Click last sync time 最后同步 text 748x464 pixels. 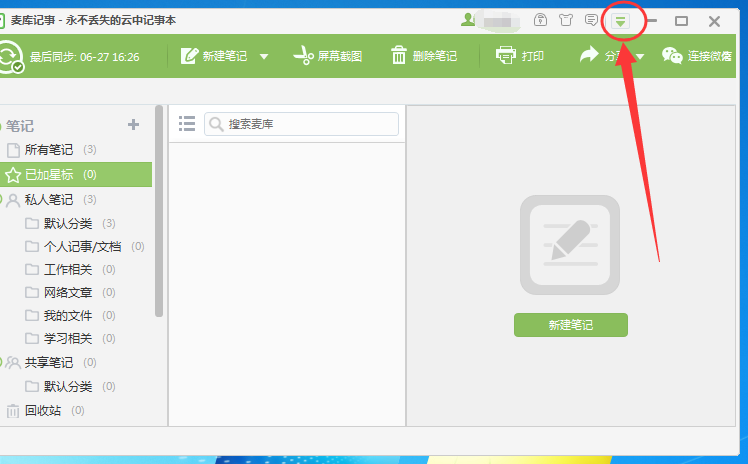(x=85, y=57)
